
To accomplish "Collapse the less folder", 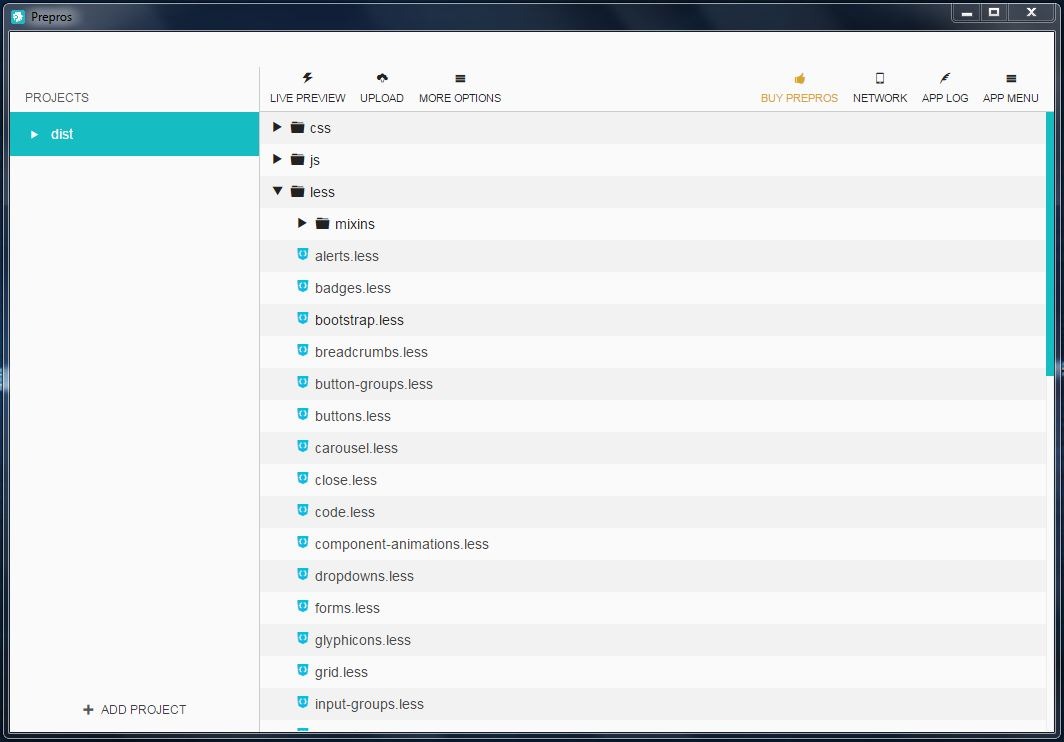I will [277, 191].
